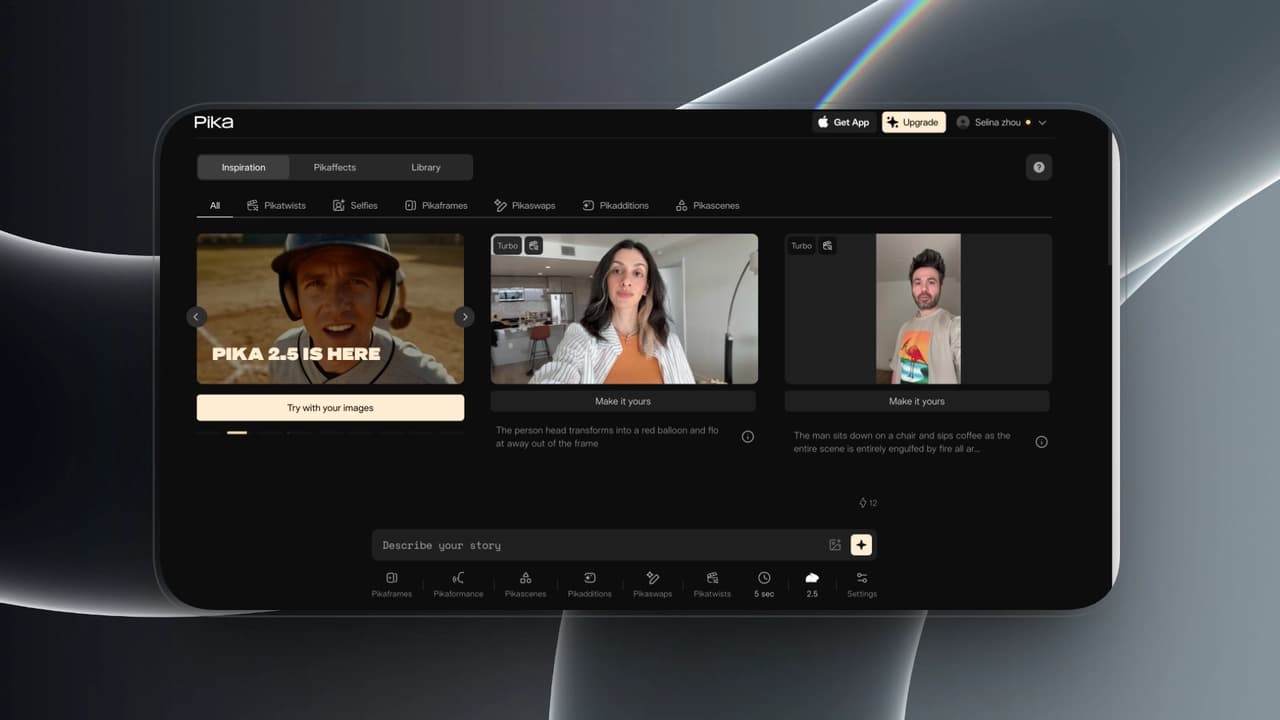The image size is (1280, 720).
Task: Select Pikaswaps tool in bottom toolbar
Action: (652, 584)
